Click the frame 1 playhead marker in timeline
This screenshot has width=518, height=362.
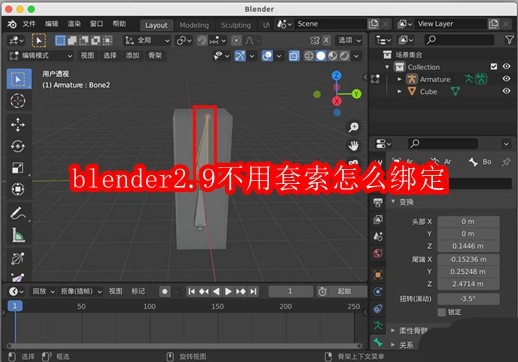(x=15, y=306)
